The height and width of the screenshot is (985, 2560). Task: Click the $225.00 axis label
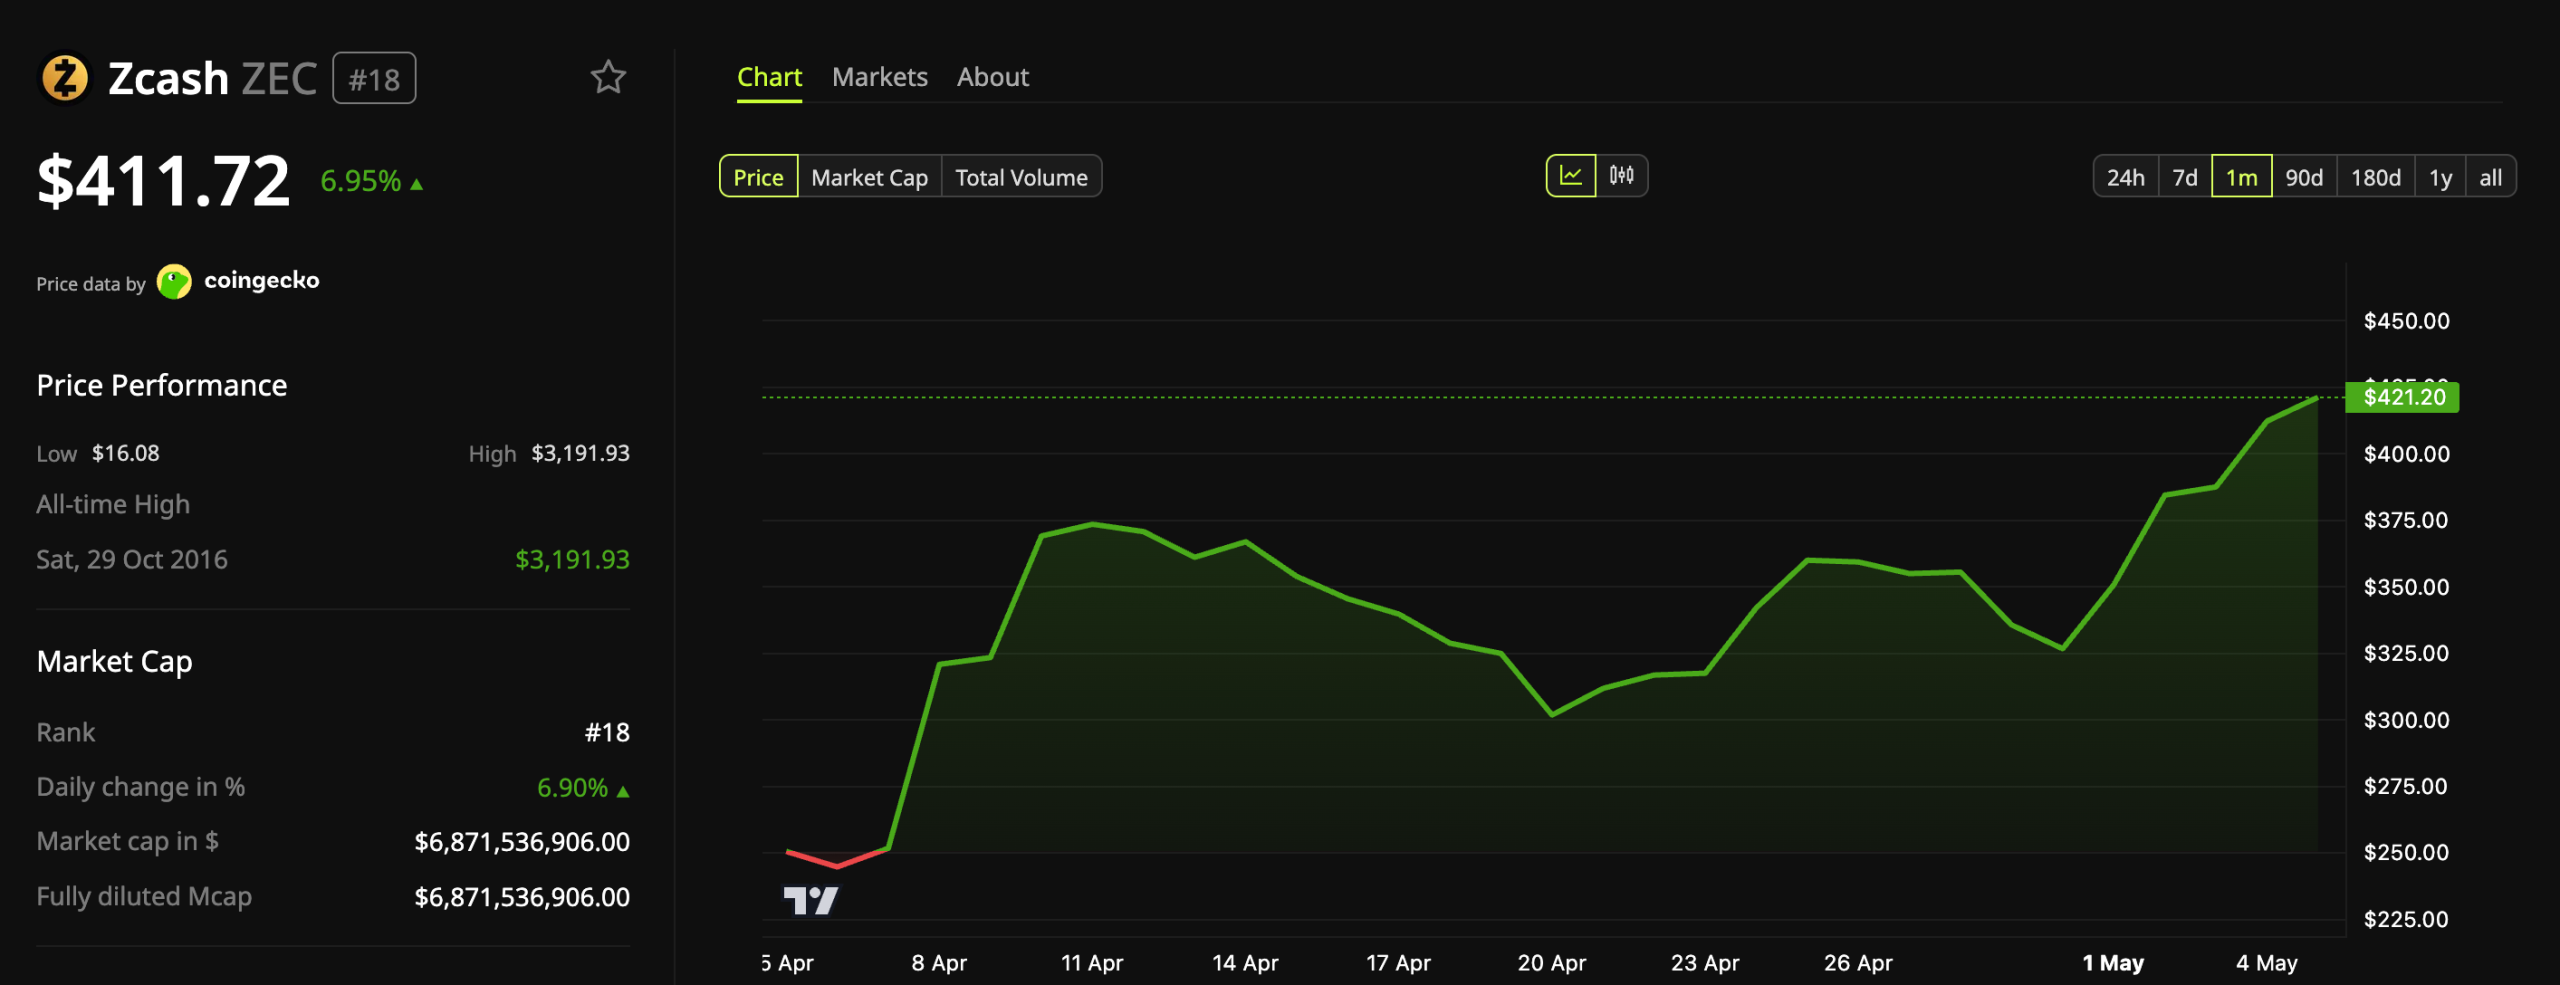click(x=2406, y=919)
